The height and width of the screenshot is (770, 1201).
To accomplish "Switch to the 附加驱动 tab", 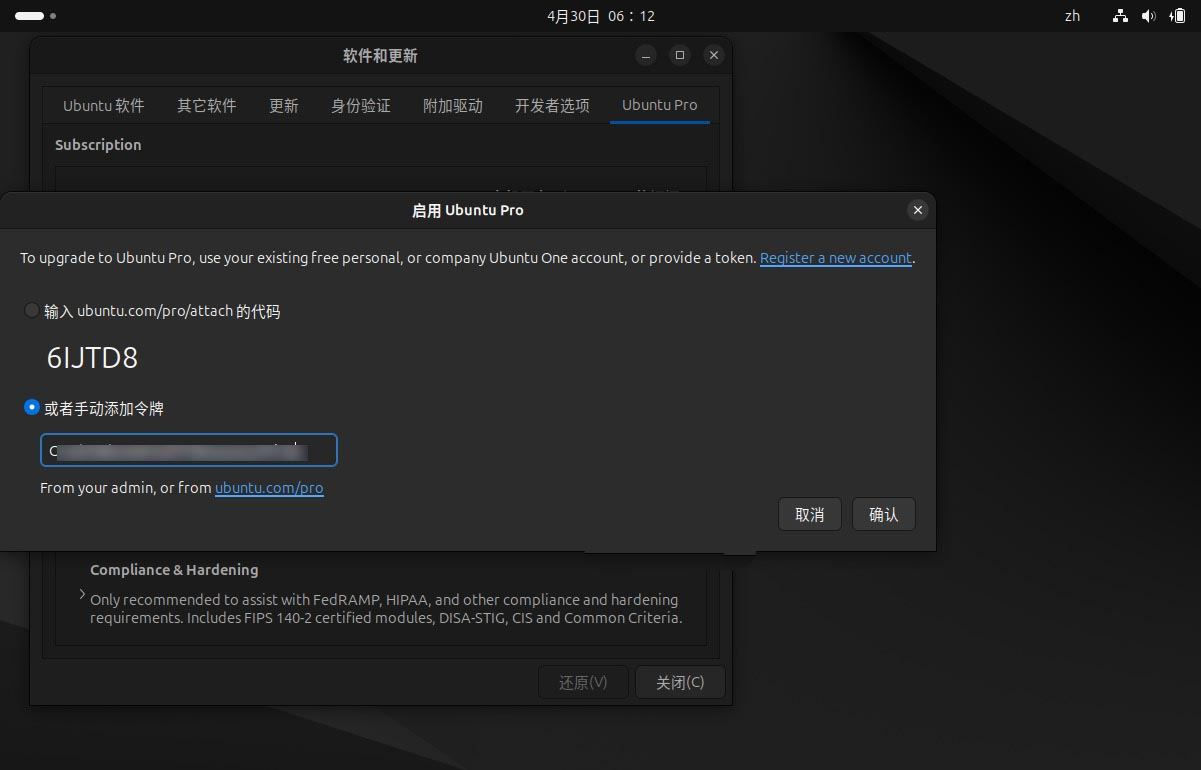I will click(x=452, y=105).
